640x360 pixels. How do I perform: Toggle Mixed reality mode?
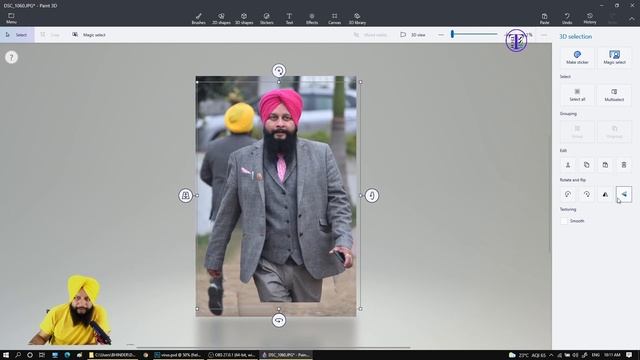370,35
